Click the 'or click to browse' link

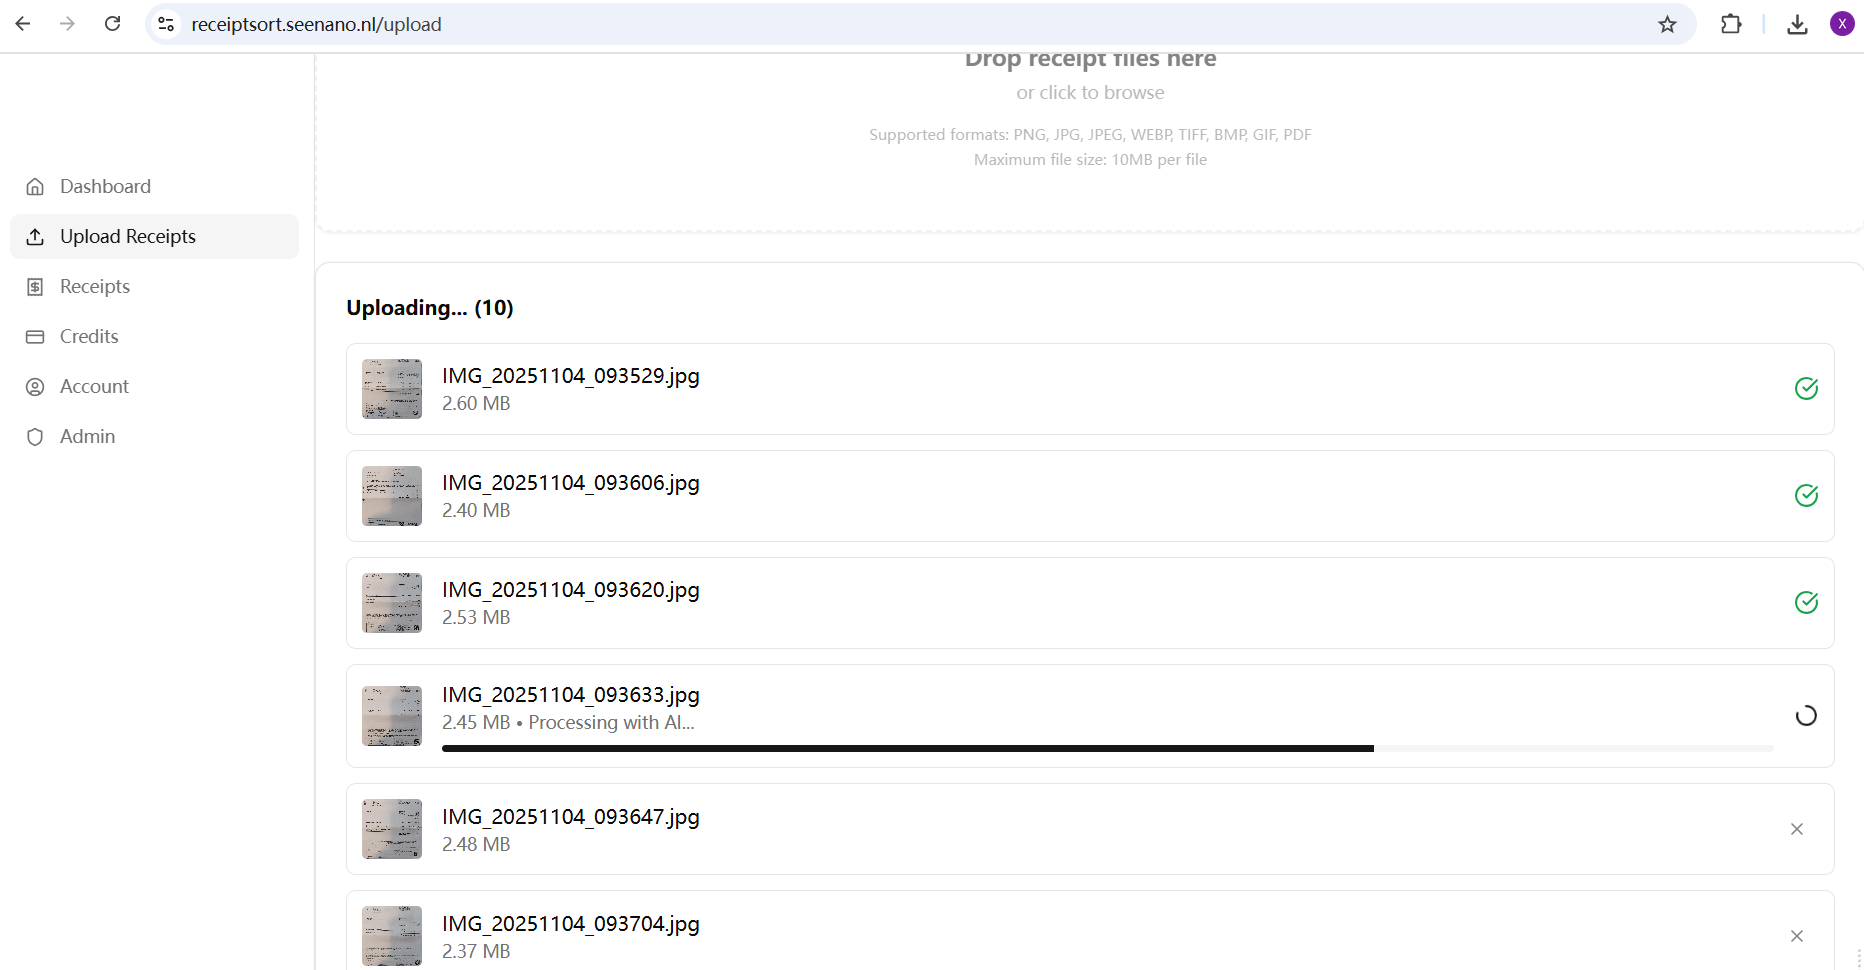[x=1090, y=92]
